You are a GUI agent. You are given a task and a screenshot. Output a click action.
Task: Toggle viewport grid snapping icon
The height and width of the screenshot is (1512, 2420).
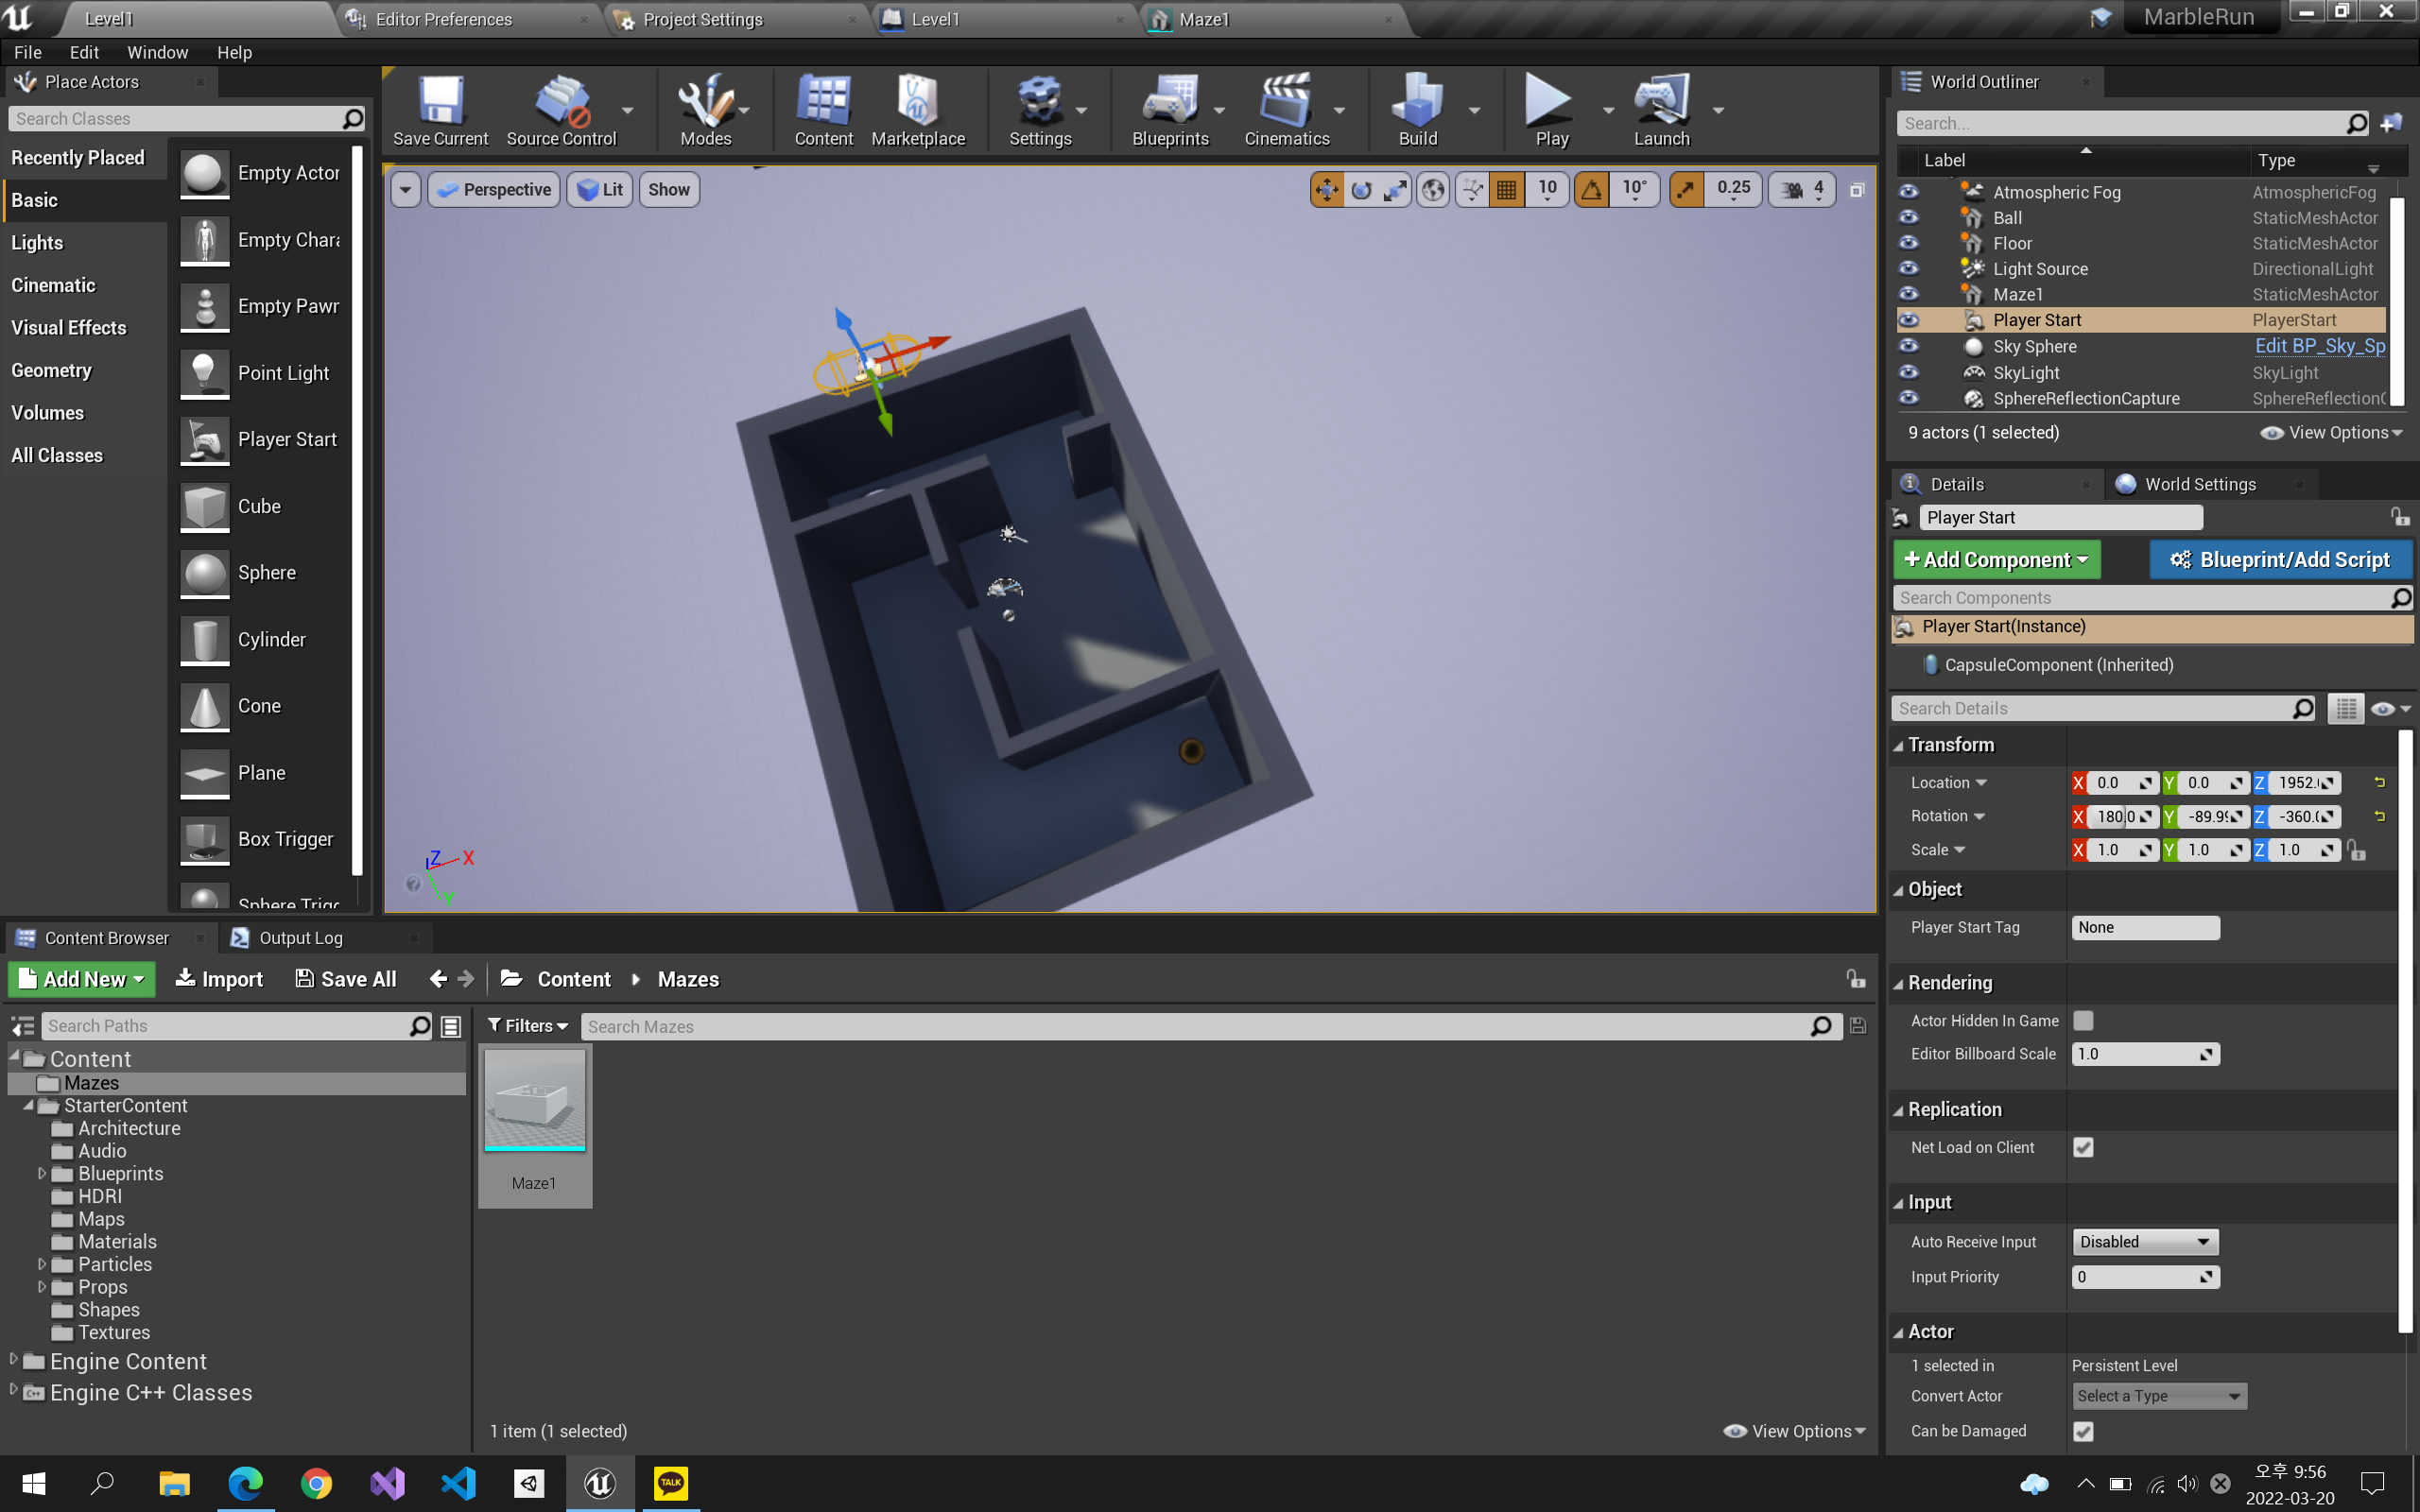[1507, 189]
